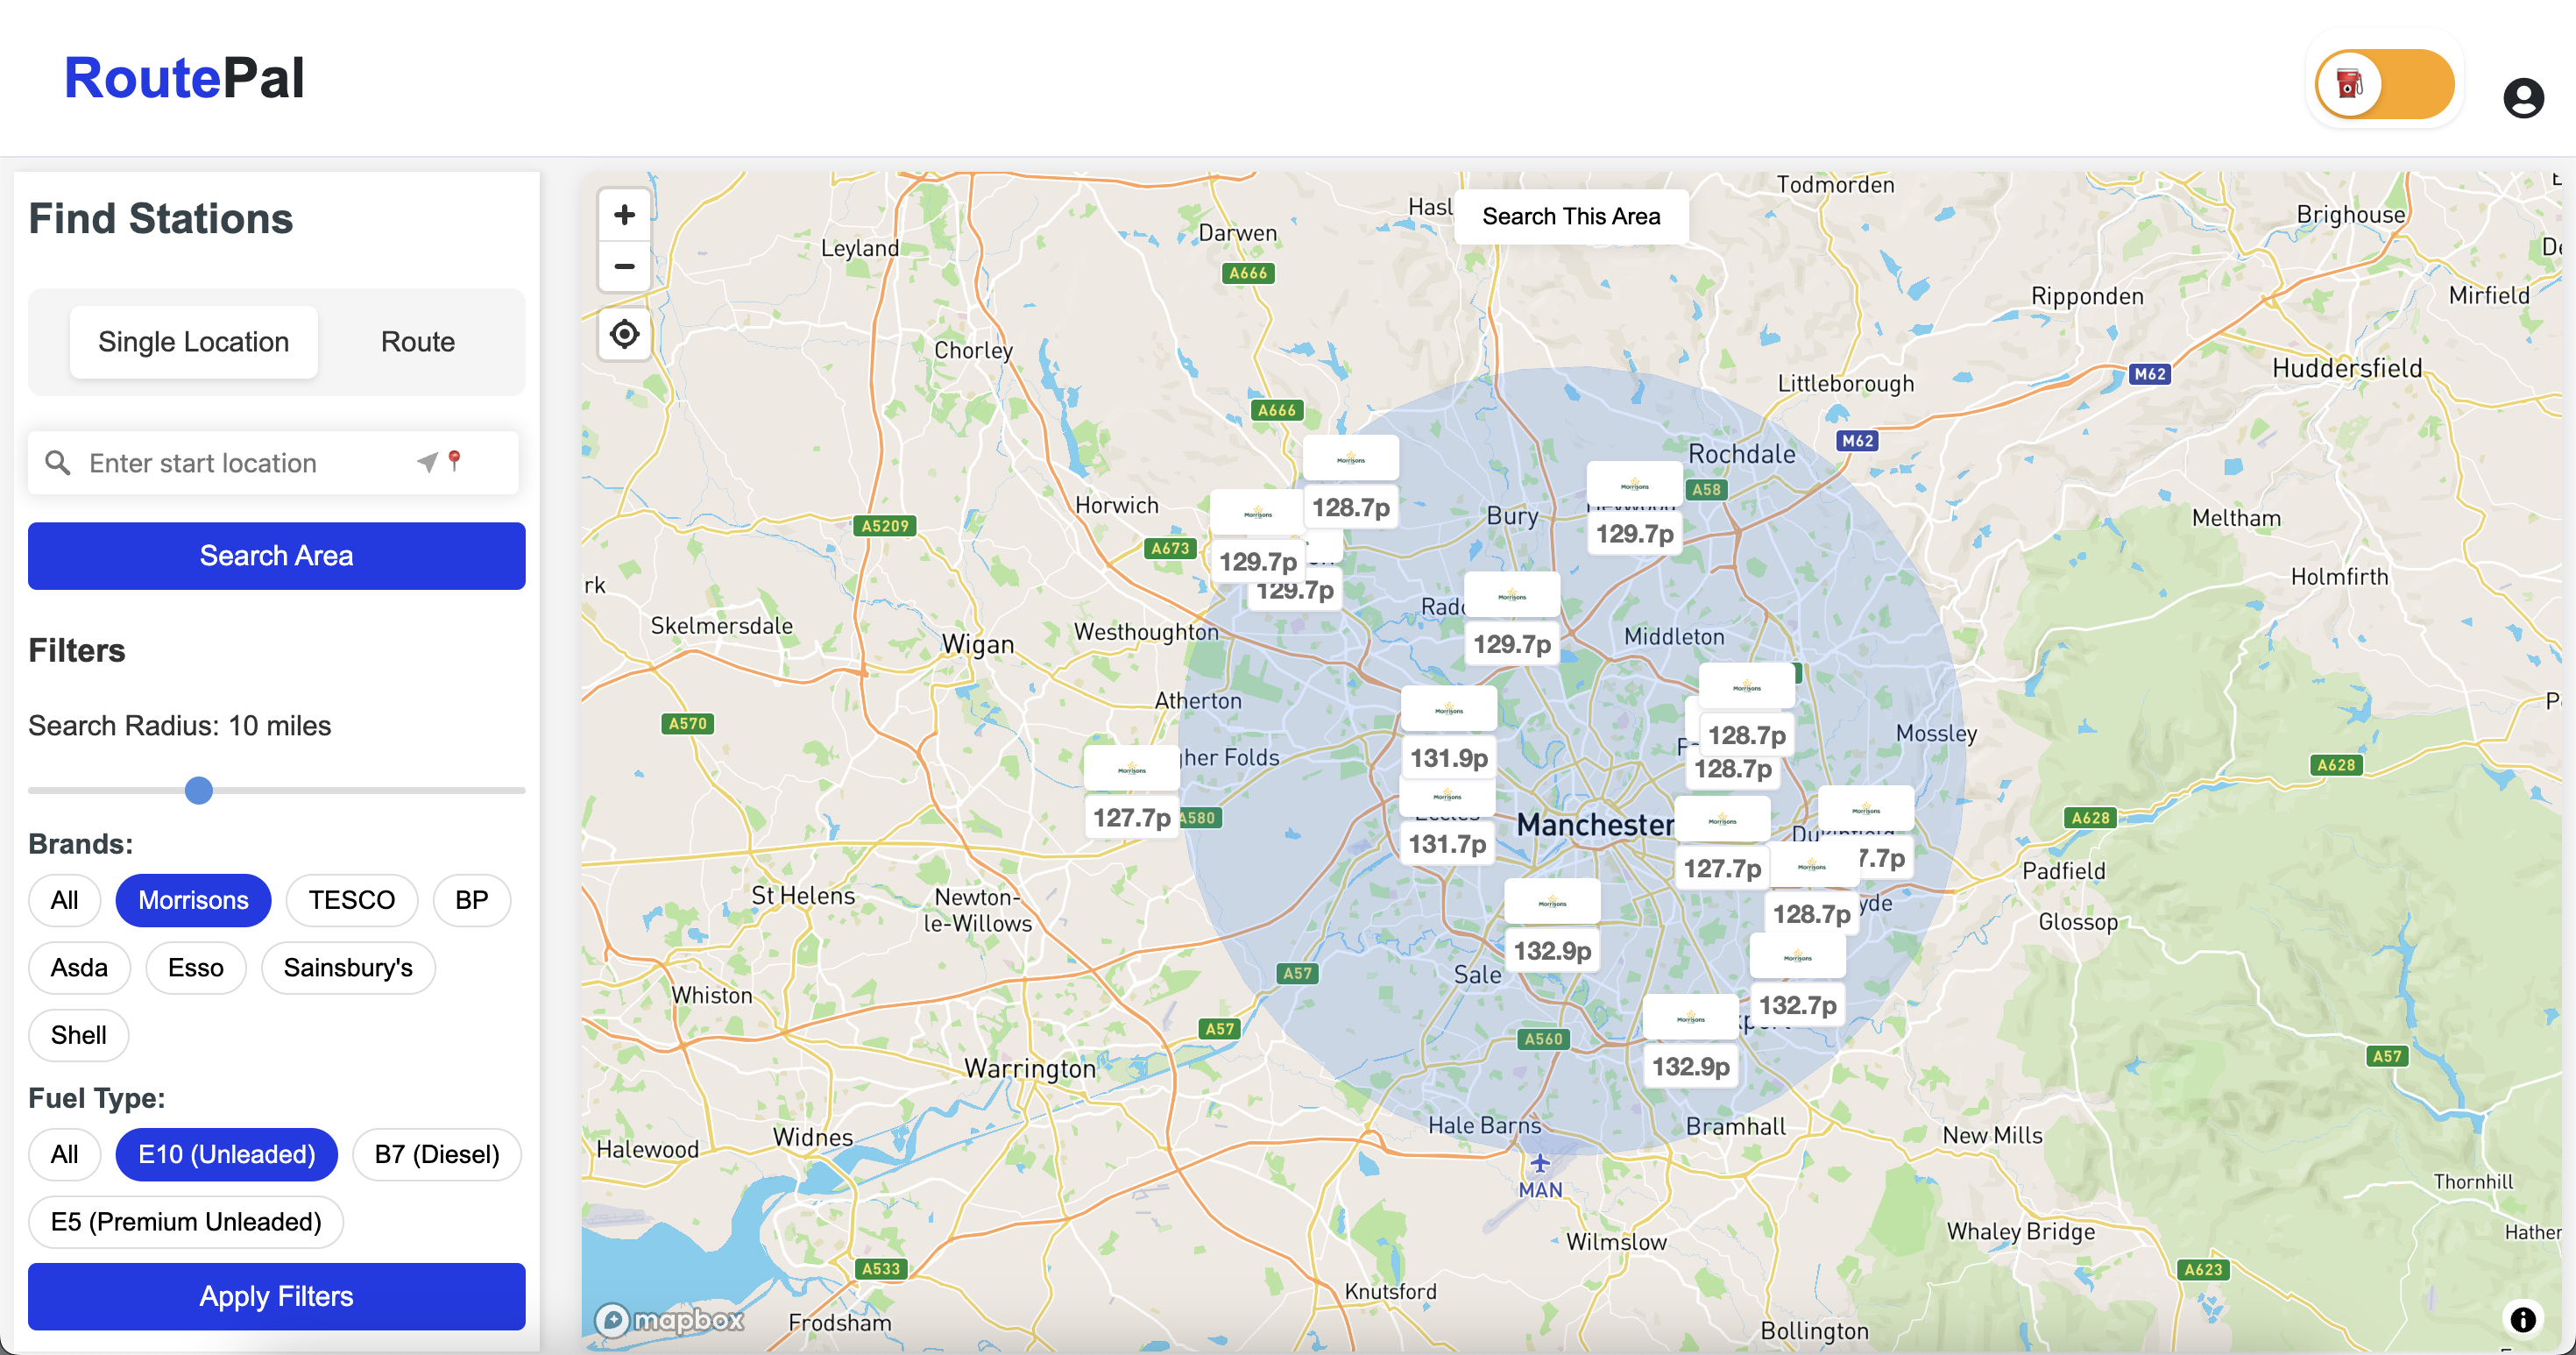2576x1355 pixels.
Task: Select the Morrisons marker priced 129.7p near Rochdale
Action: pyautogui.click(x=1634, y=485)
